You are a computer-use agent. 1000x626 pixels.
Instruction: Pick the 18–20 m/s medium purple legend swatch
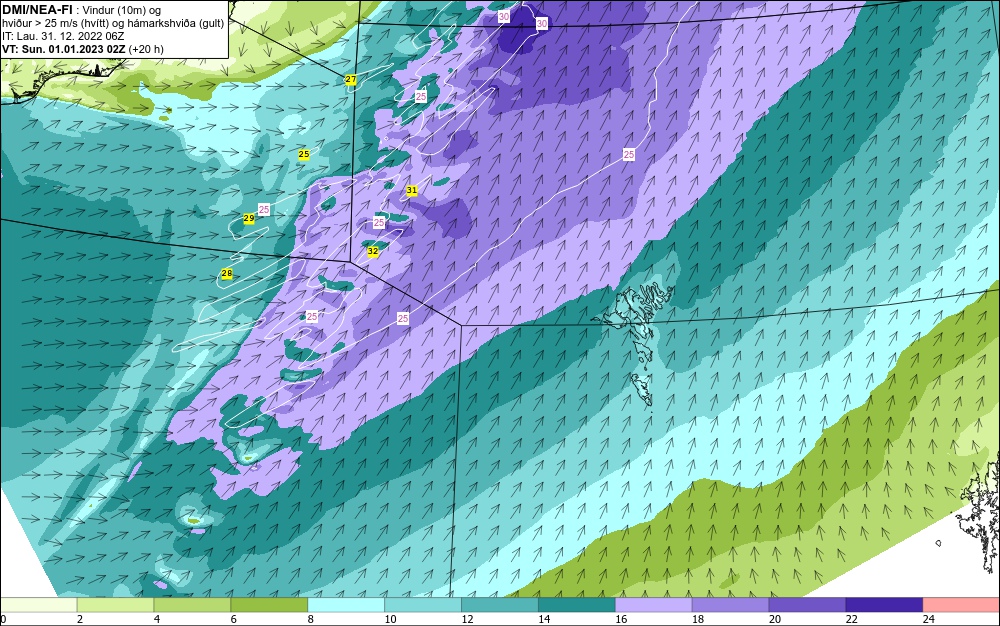(x=731, y=605)
